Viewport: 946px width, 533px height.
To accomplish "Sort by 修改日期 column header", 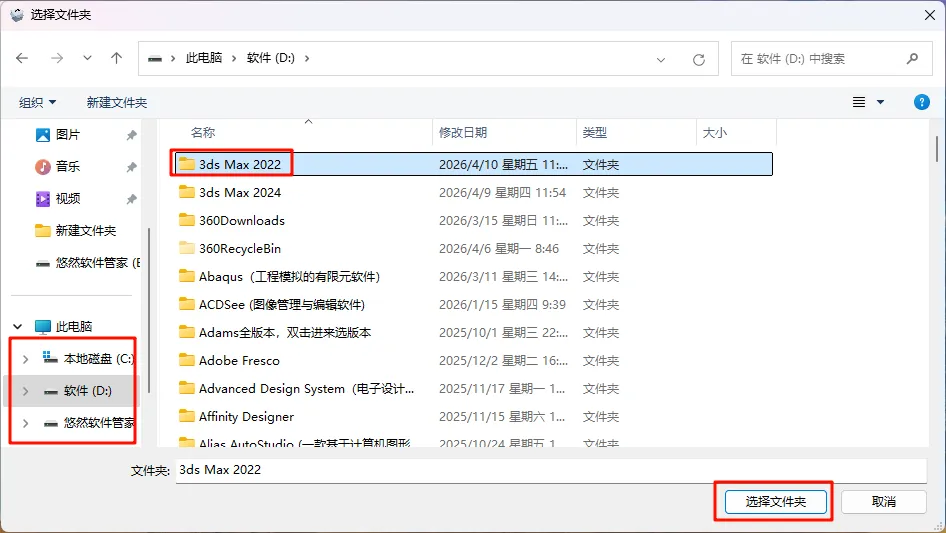I will pyautogui.click(x=463, y=133).
